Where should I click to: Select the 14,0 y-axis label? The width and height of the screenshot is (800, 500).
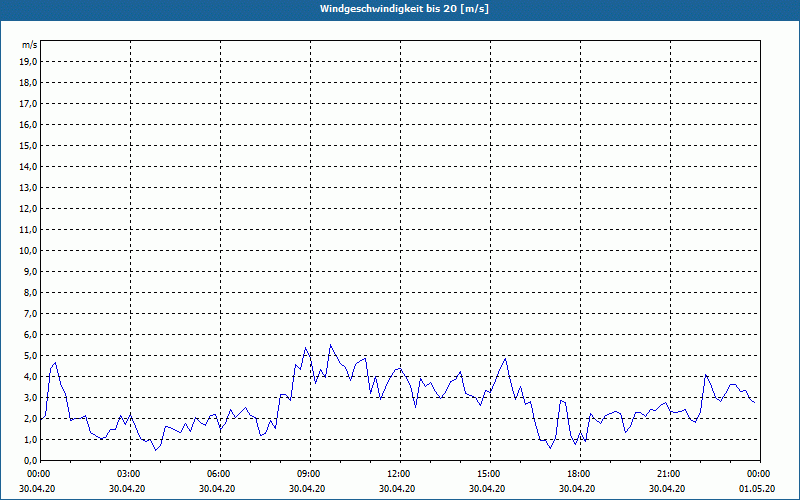coord(29,166)
